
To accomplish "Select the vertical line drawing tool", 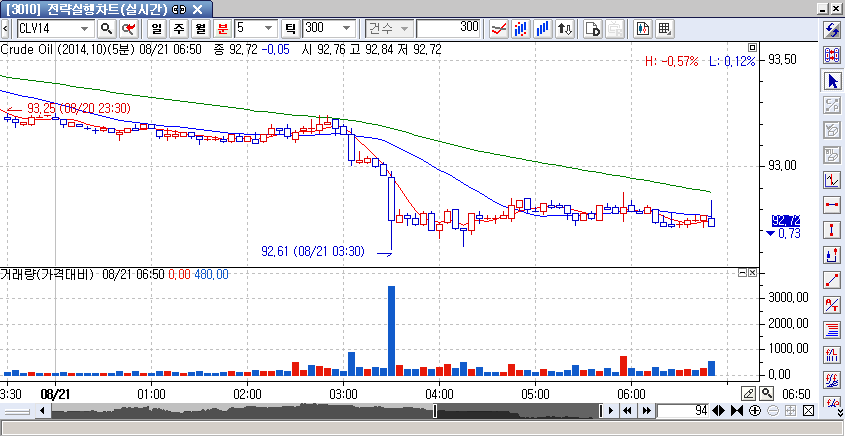I will tap(831, 229).
